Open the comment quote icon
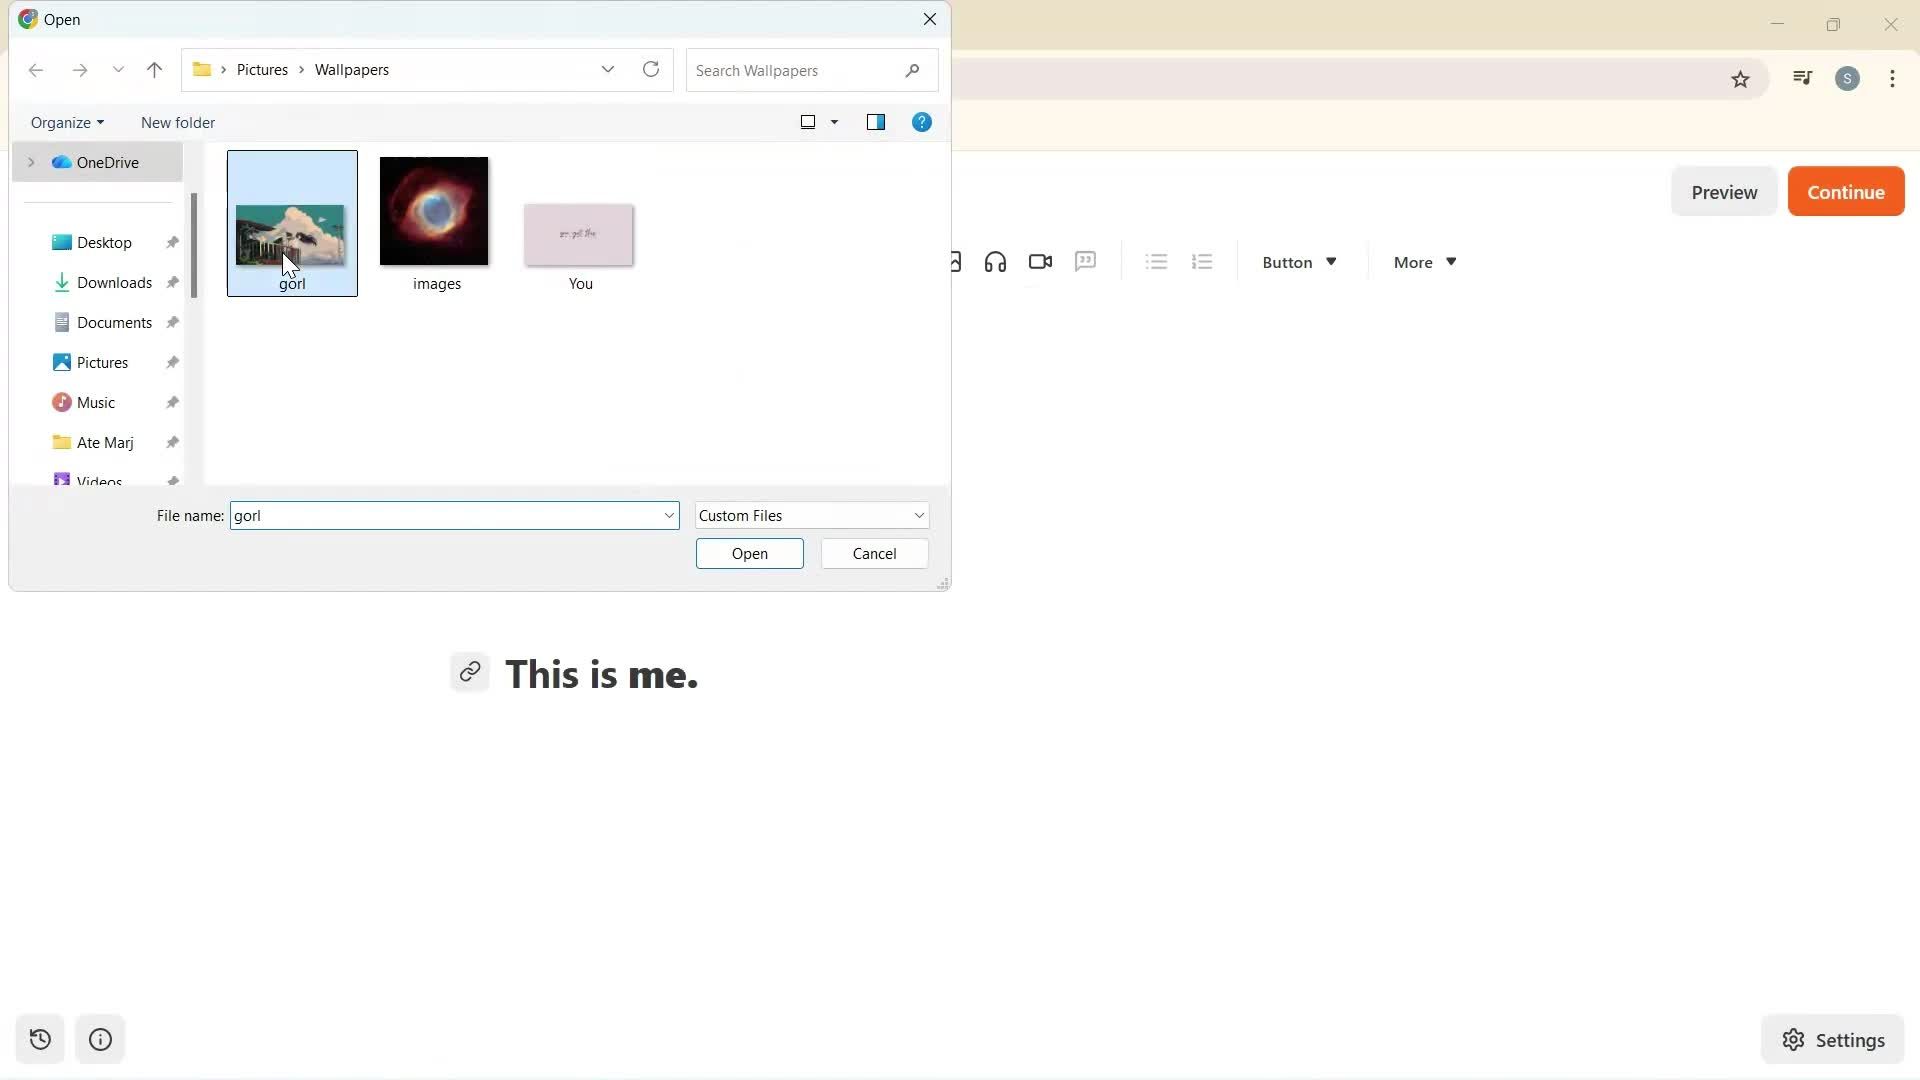The width and height of the screenshot is (1920, 1080). coord(1086,261)
